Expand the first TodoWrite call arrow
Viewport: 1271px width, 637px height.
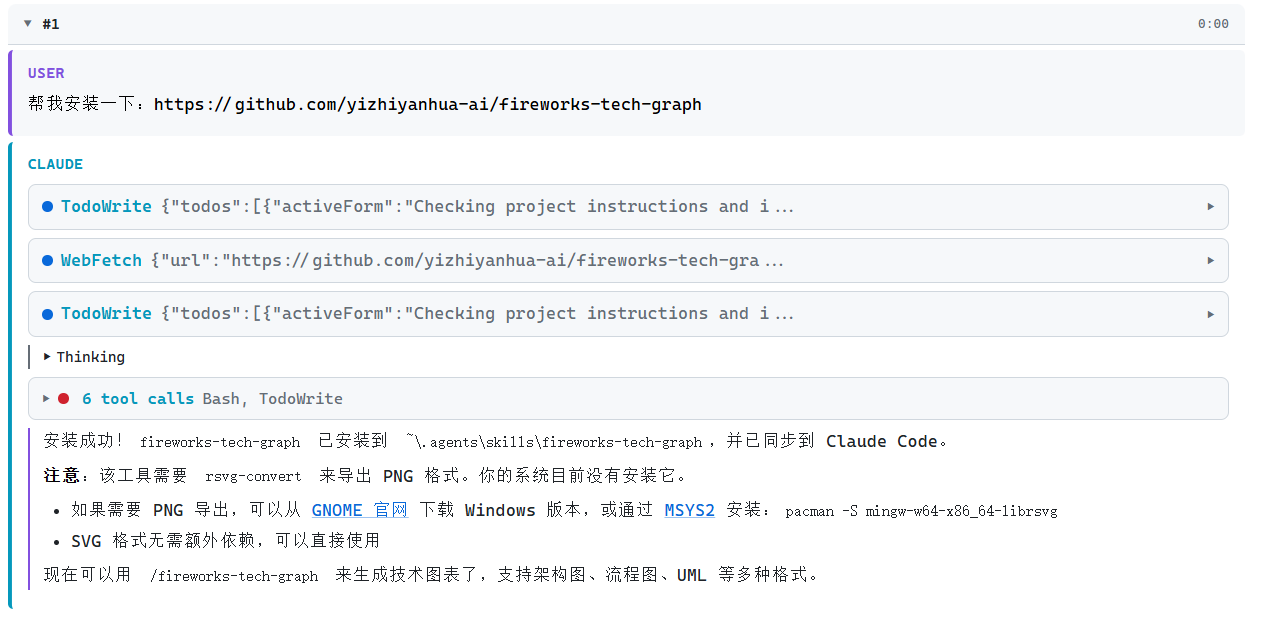coord(1210,207)
